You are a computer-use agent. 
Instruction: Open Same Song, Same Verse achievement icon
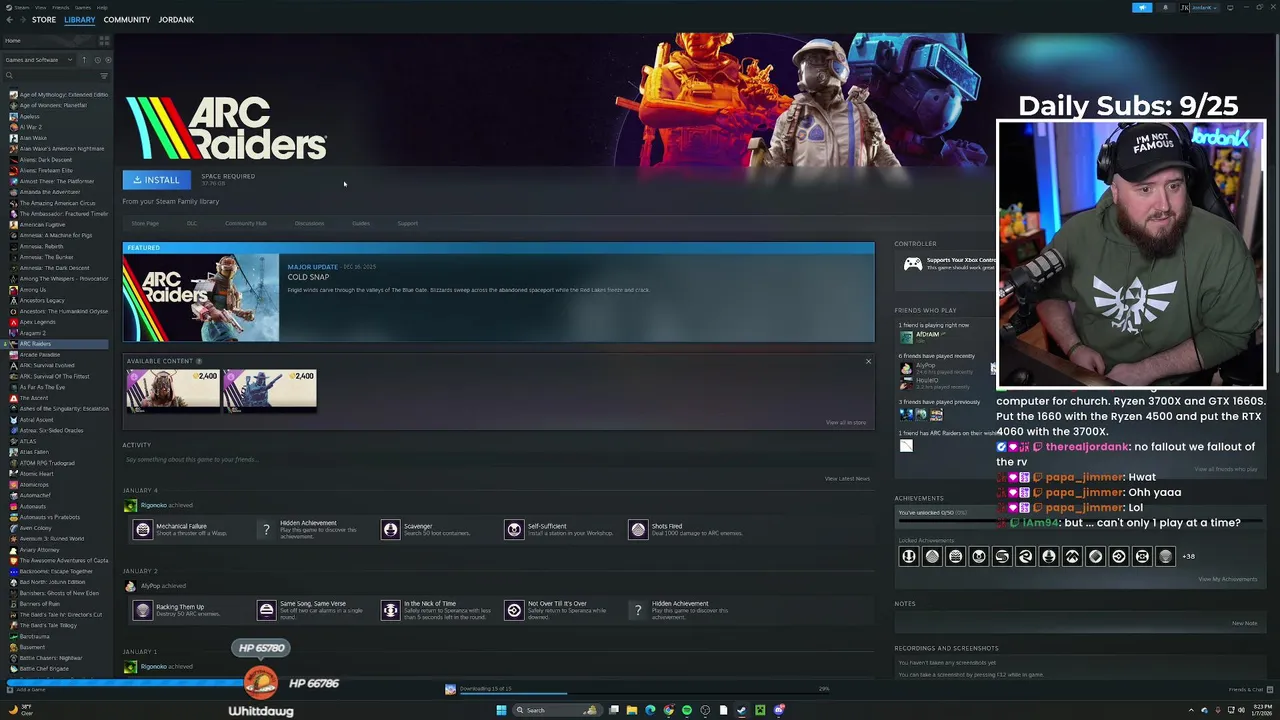pos(266,610)
